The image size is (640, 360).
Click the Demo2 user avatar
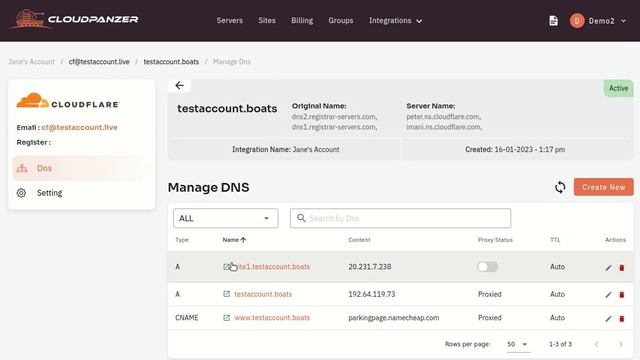pos(577,21)
